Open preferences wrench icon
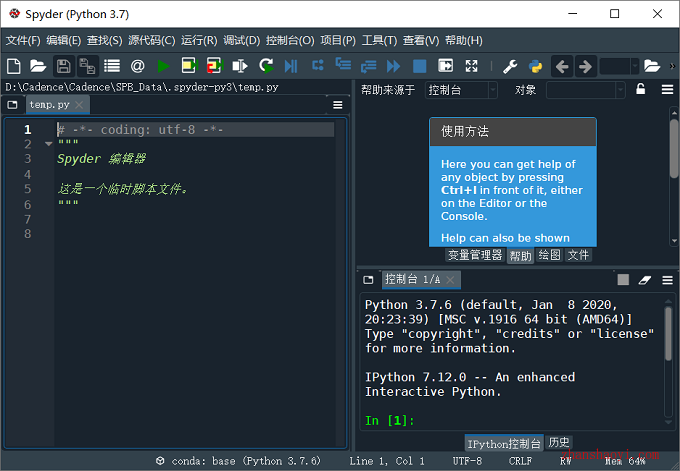 pyautogui.click(x=510, y=66)
